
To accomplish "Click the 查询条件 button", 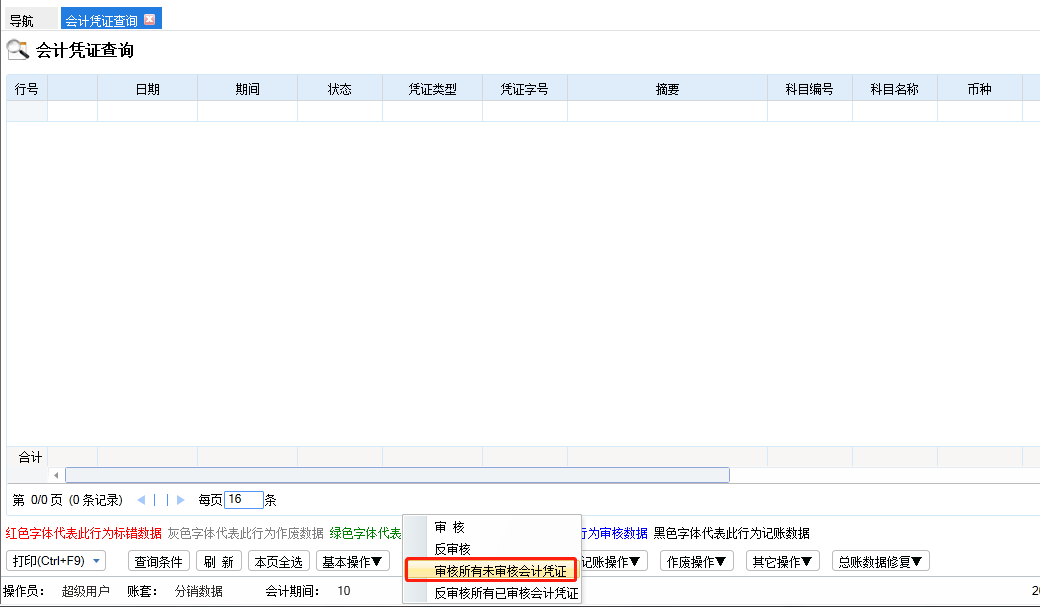I will [x=159, y=561].
